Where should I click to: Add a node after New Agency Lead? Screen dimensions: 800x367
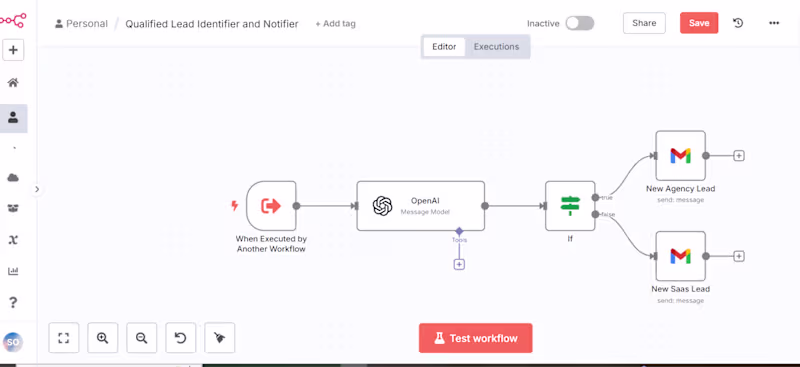click(x=739, y=156)
